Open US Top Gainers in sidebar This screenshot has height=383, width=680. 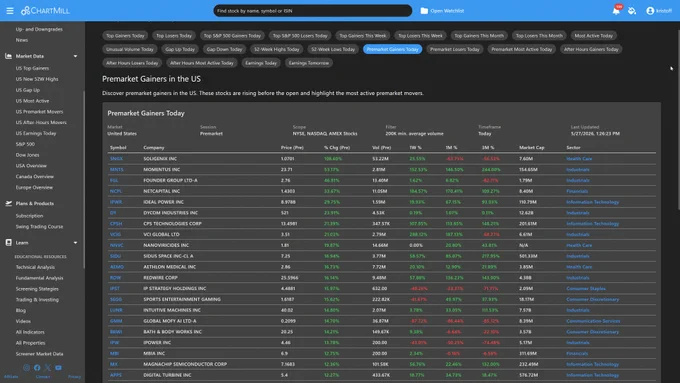coord(33,68)
